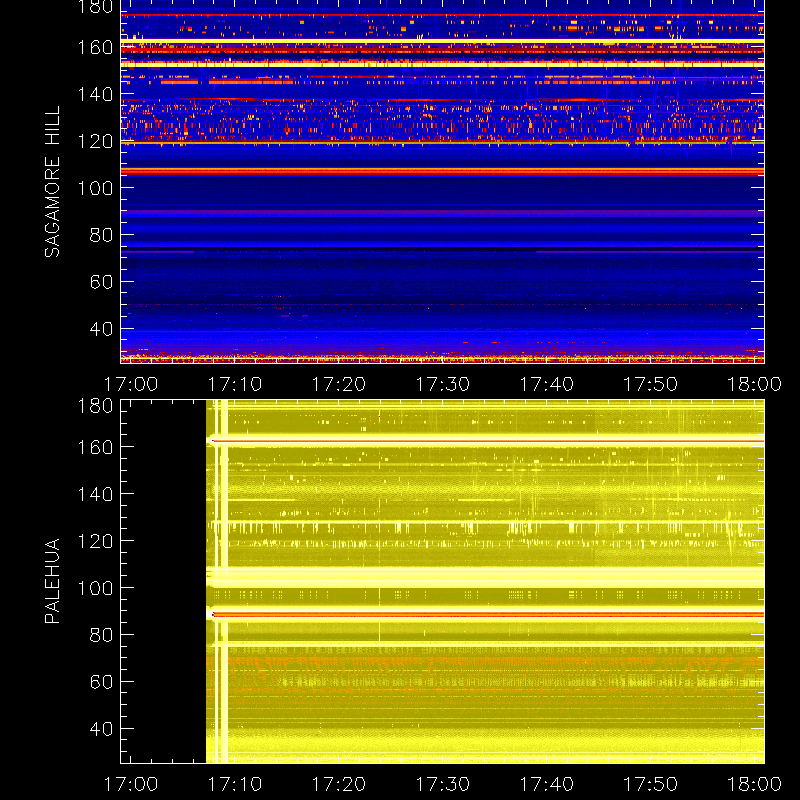Click 17:40 time label under Sagamore Hill plot
Screen dimensions: 800x800
point(547,384)
